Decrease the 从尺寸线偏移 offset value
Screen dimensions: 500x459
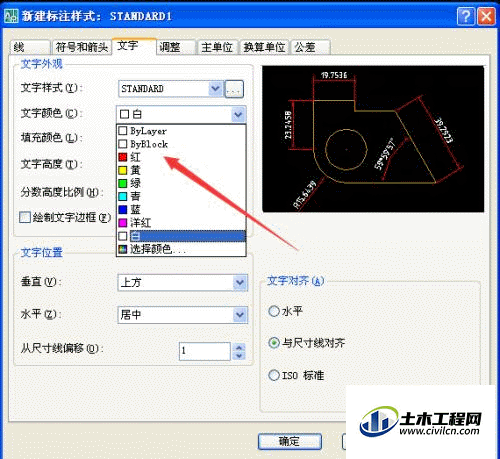click(239, 356)
